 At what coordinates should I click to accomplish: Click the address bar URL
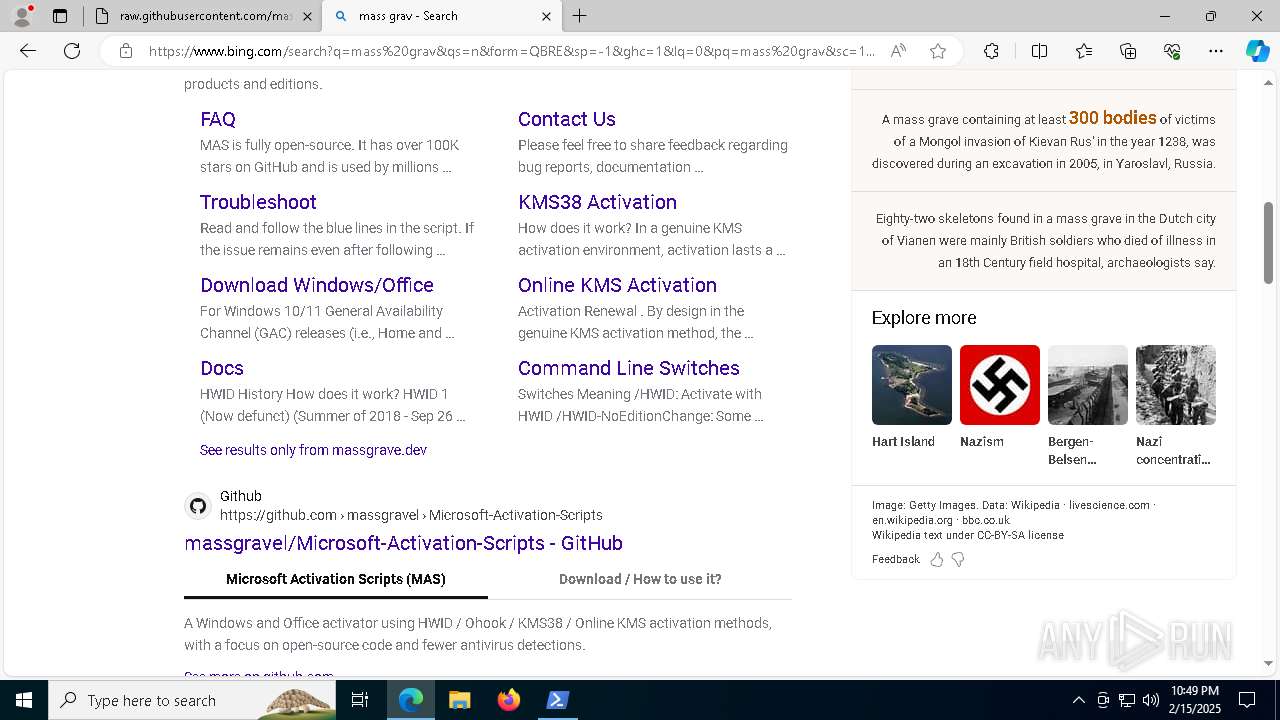[511, 51]
